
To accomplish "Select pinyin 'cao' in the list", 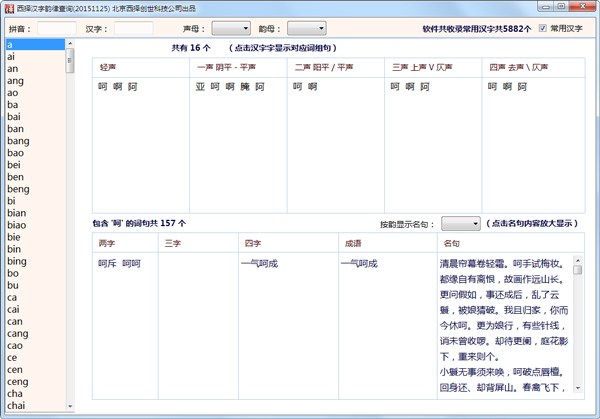I will pos(35,346).
